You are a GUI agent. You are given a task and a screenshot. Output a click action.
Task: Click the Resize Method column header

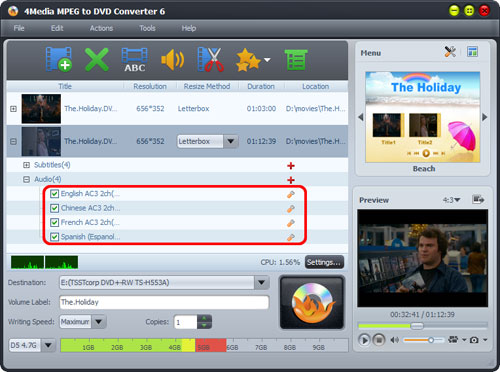207,86
